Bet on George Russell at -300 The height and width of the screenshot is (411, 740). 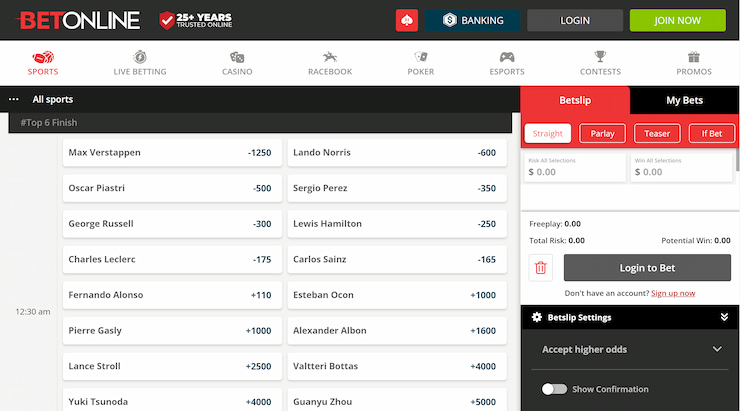coord(172,224)
